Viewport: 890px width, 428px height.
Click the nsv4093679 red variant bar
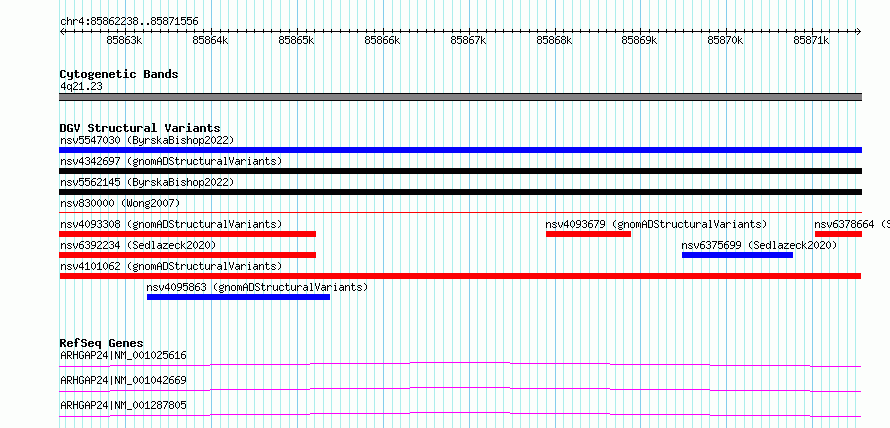coord(588,234)
